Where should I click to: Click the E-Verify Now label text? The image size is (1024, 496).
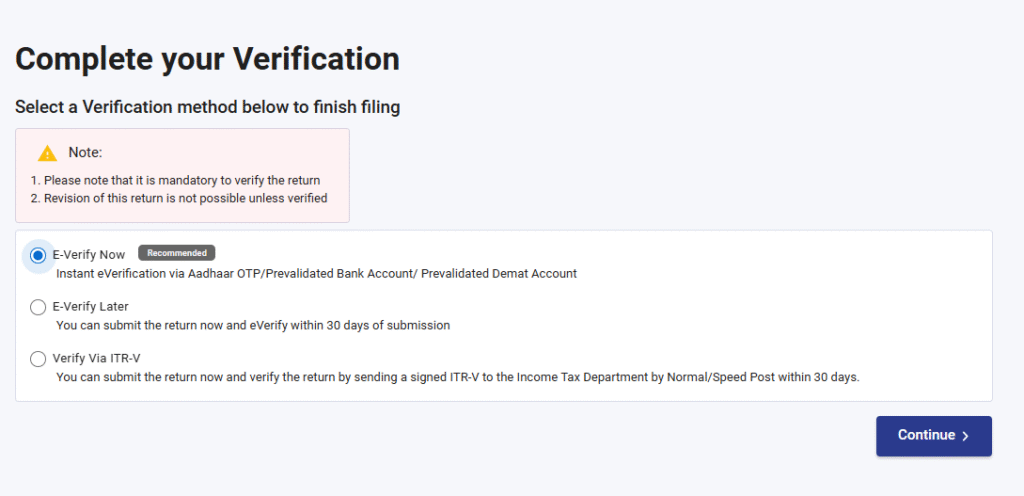pyautogui.click(x=89, y=255)
